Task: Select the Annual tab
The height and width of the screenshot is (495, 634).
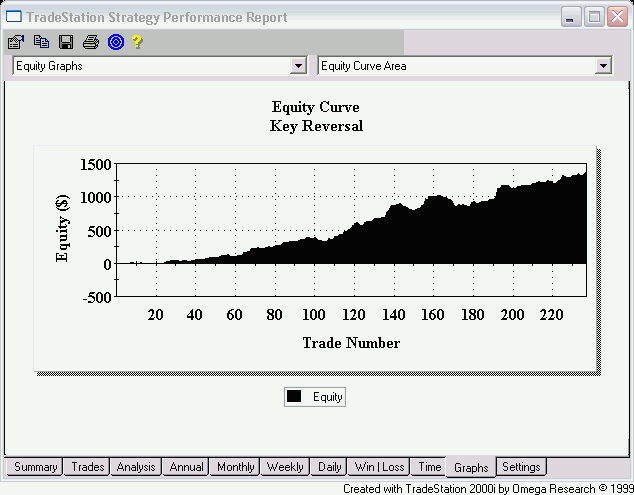Action: click(186, 467)
